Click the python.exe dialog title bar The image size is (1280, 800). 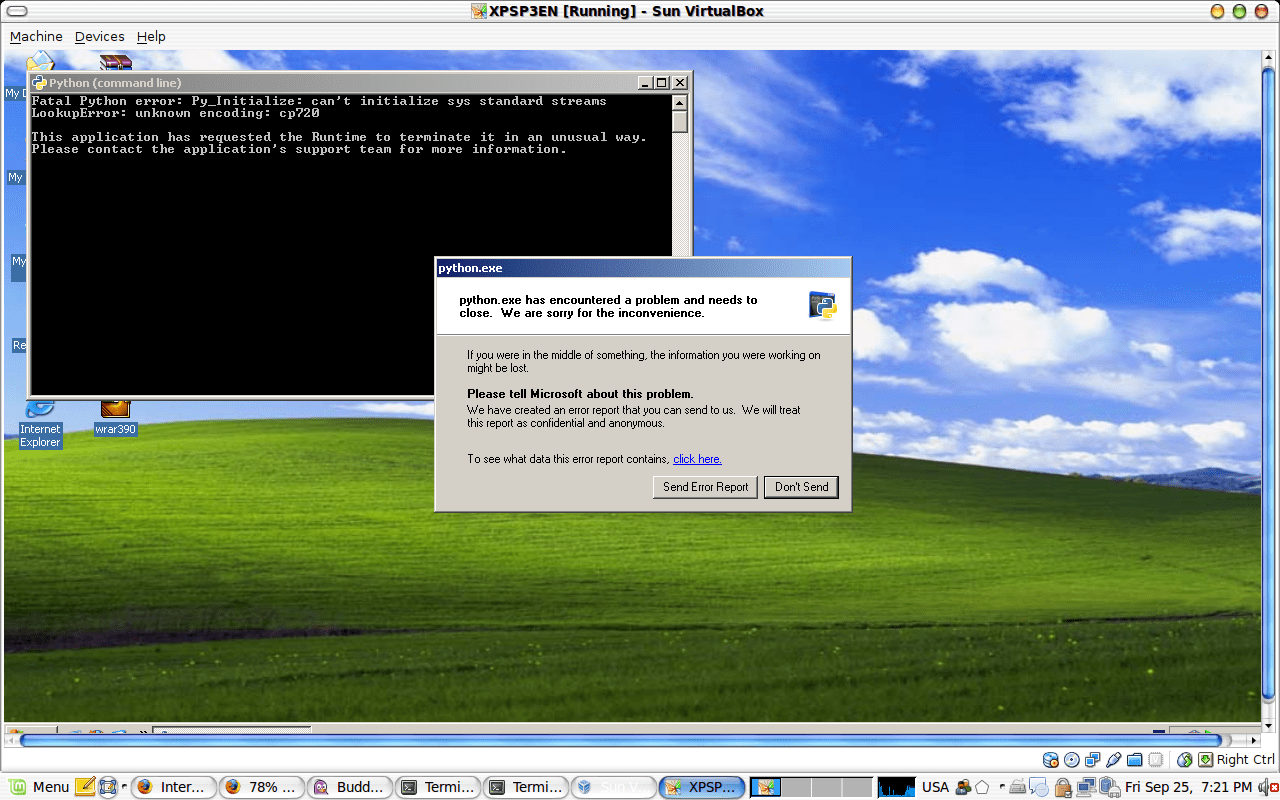[643, 268]
